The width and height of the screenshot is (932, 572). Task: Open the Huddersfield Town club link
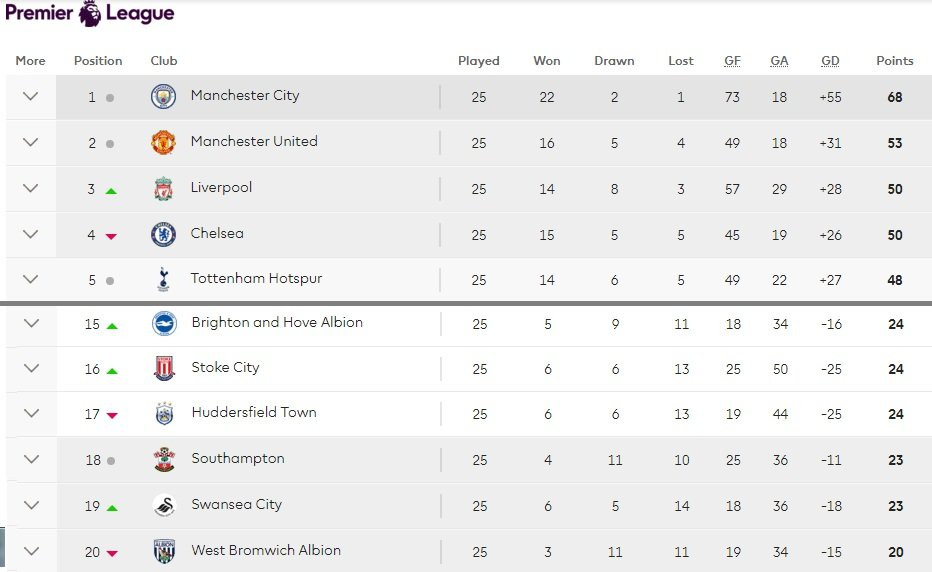[x=254, y=413]
